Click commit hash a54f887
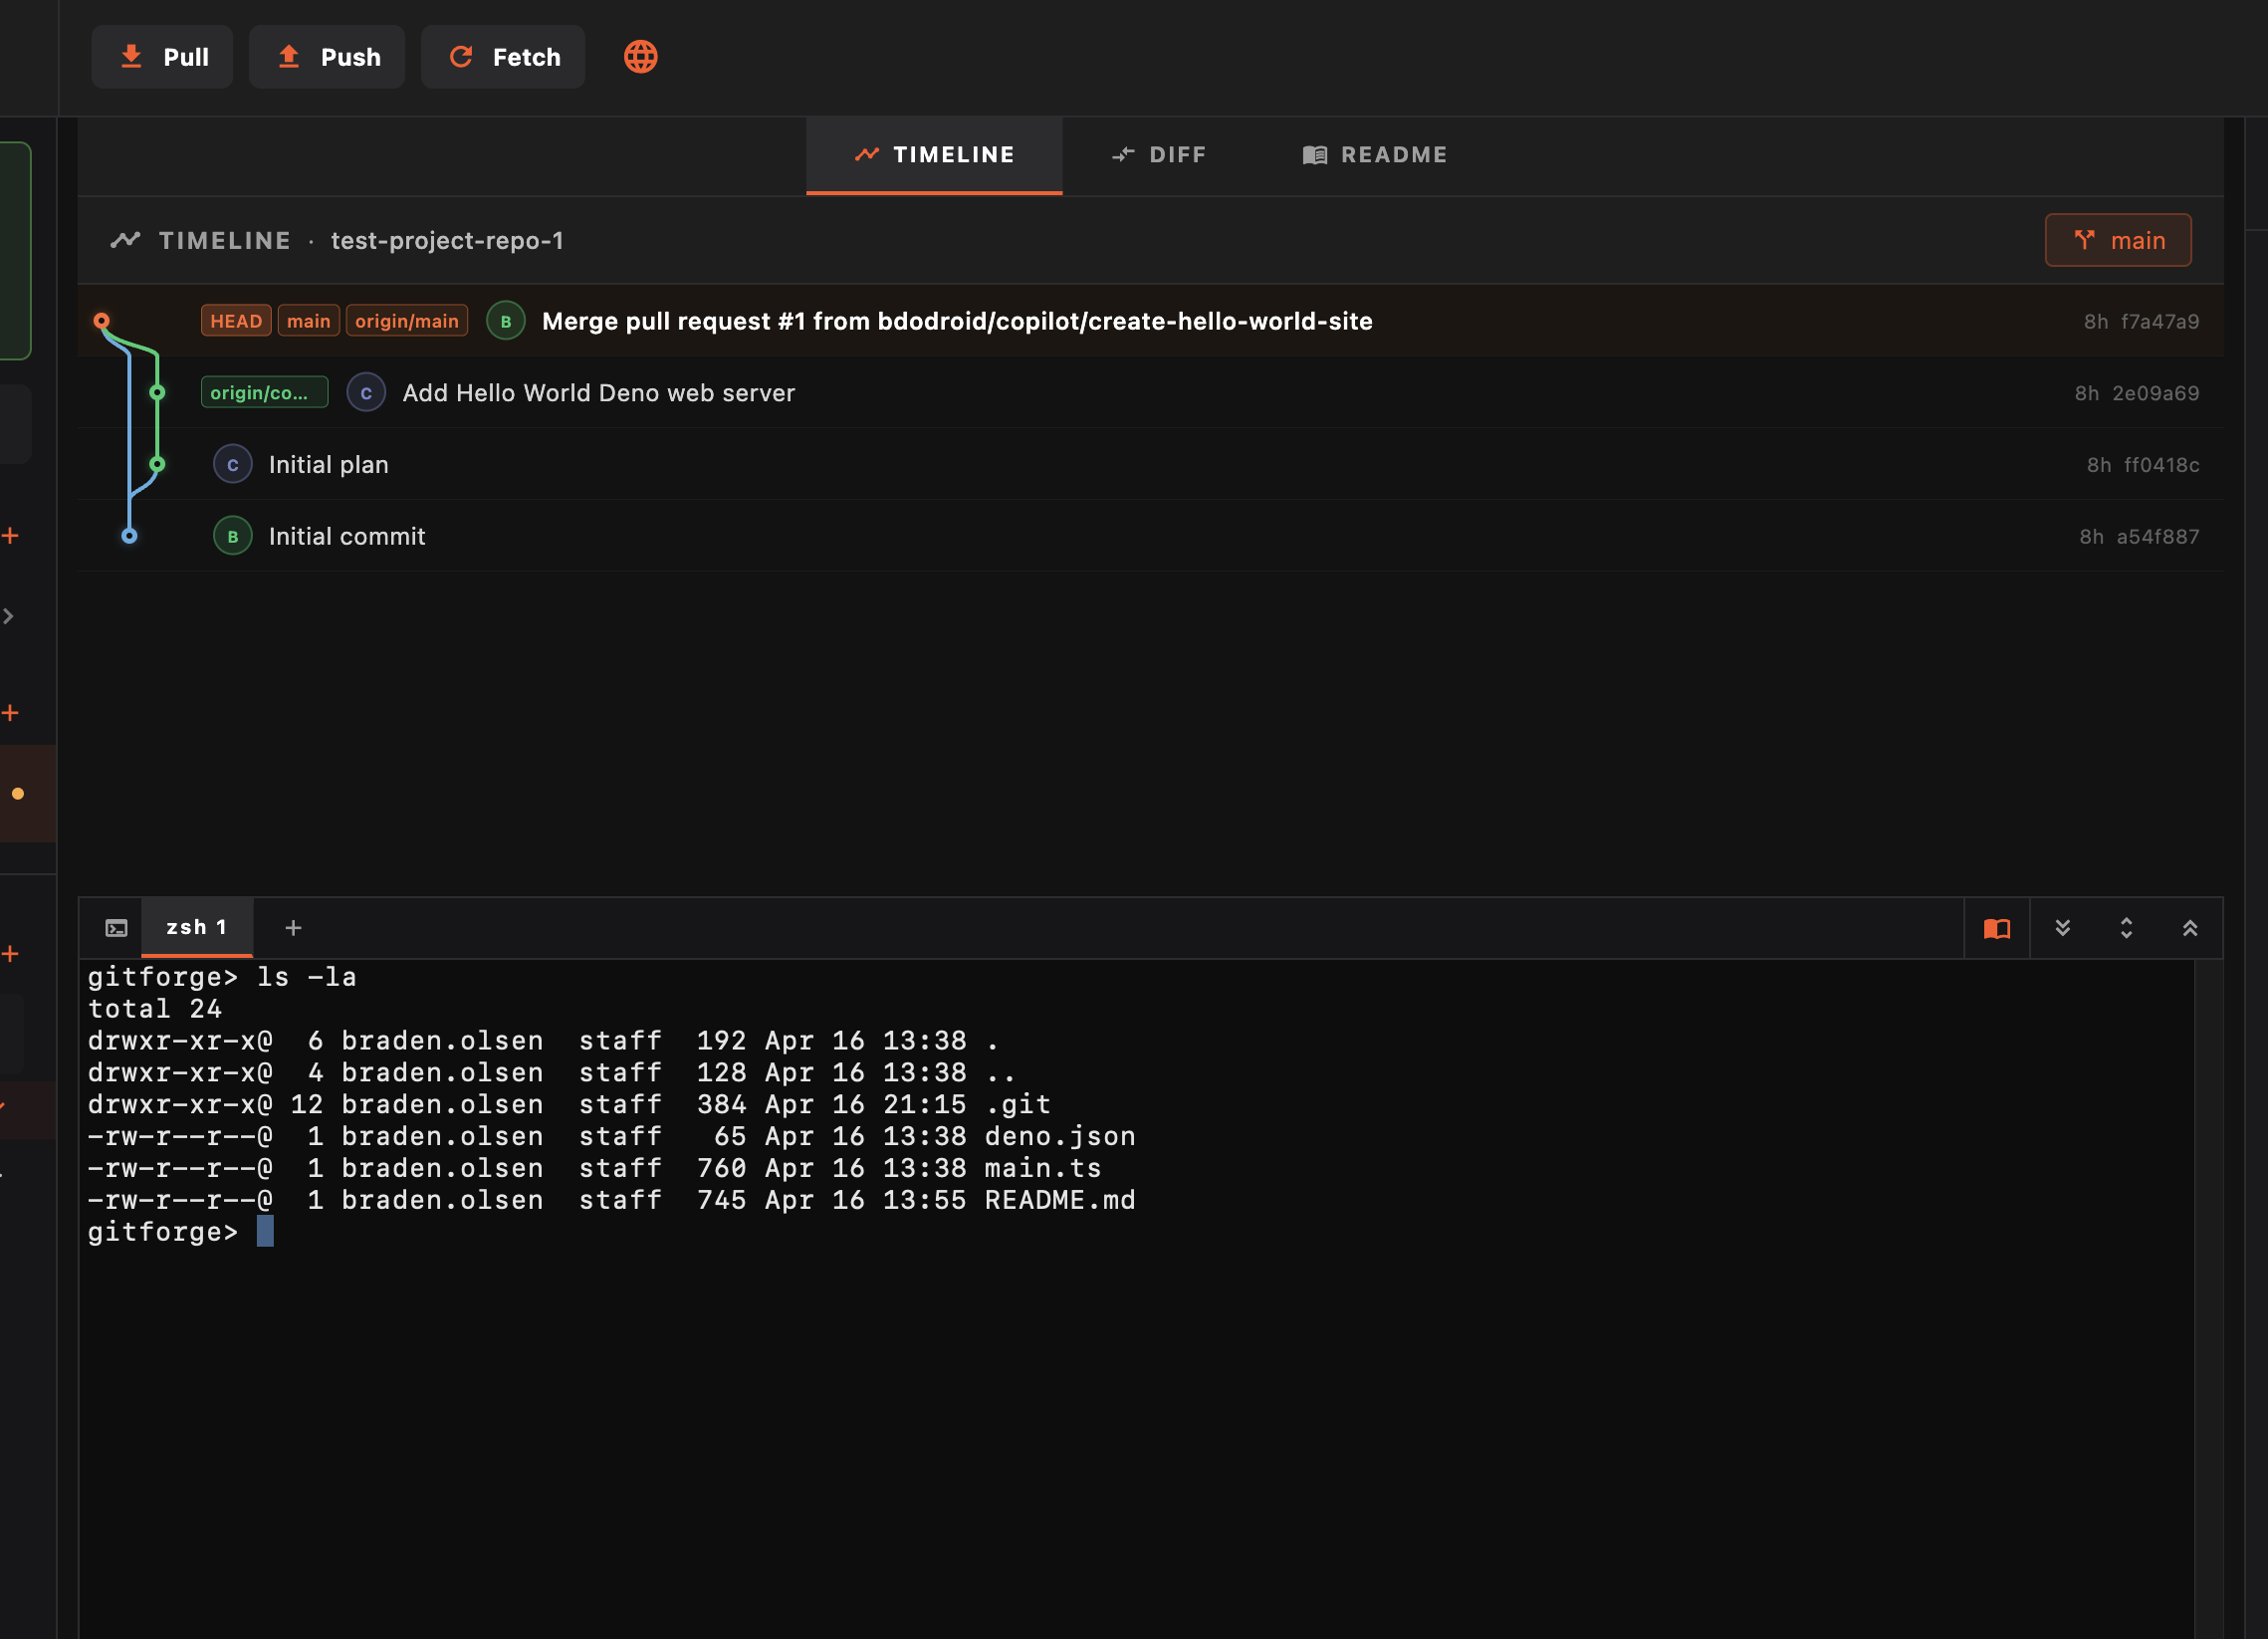Viewport: 2268px width, 1639px height. pos(2158,537)
